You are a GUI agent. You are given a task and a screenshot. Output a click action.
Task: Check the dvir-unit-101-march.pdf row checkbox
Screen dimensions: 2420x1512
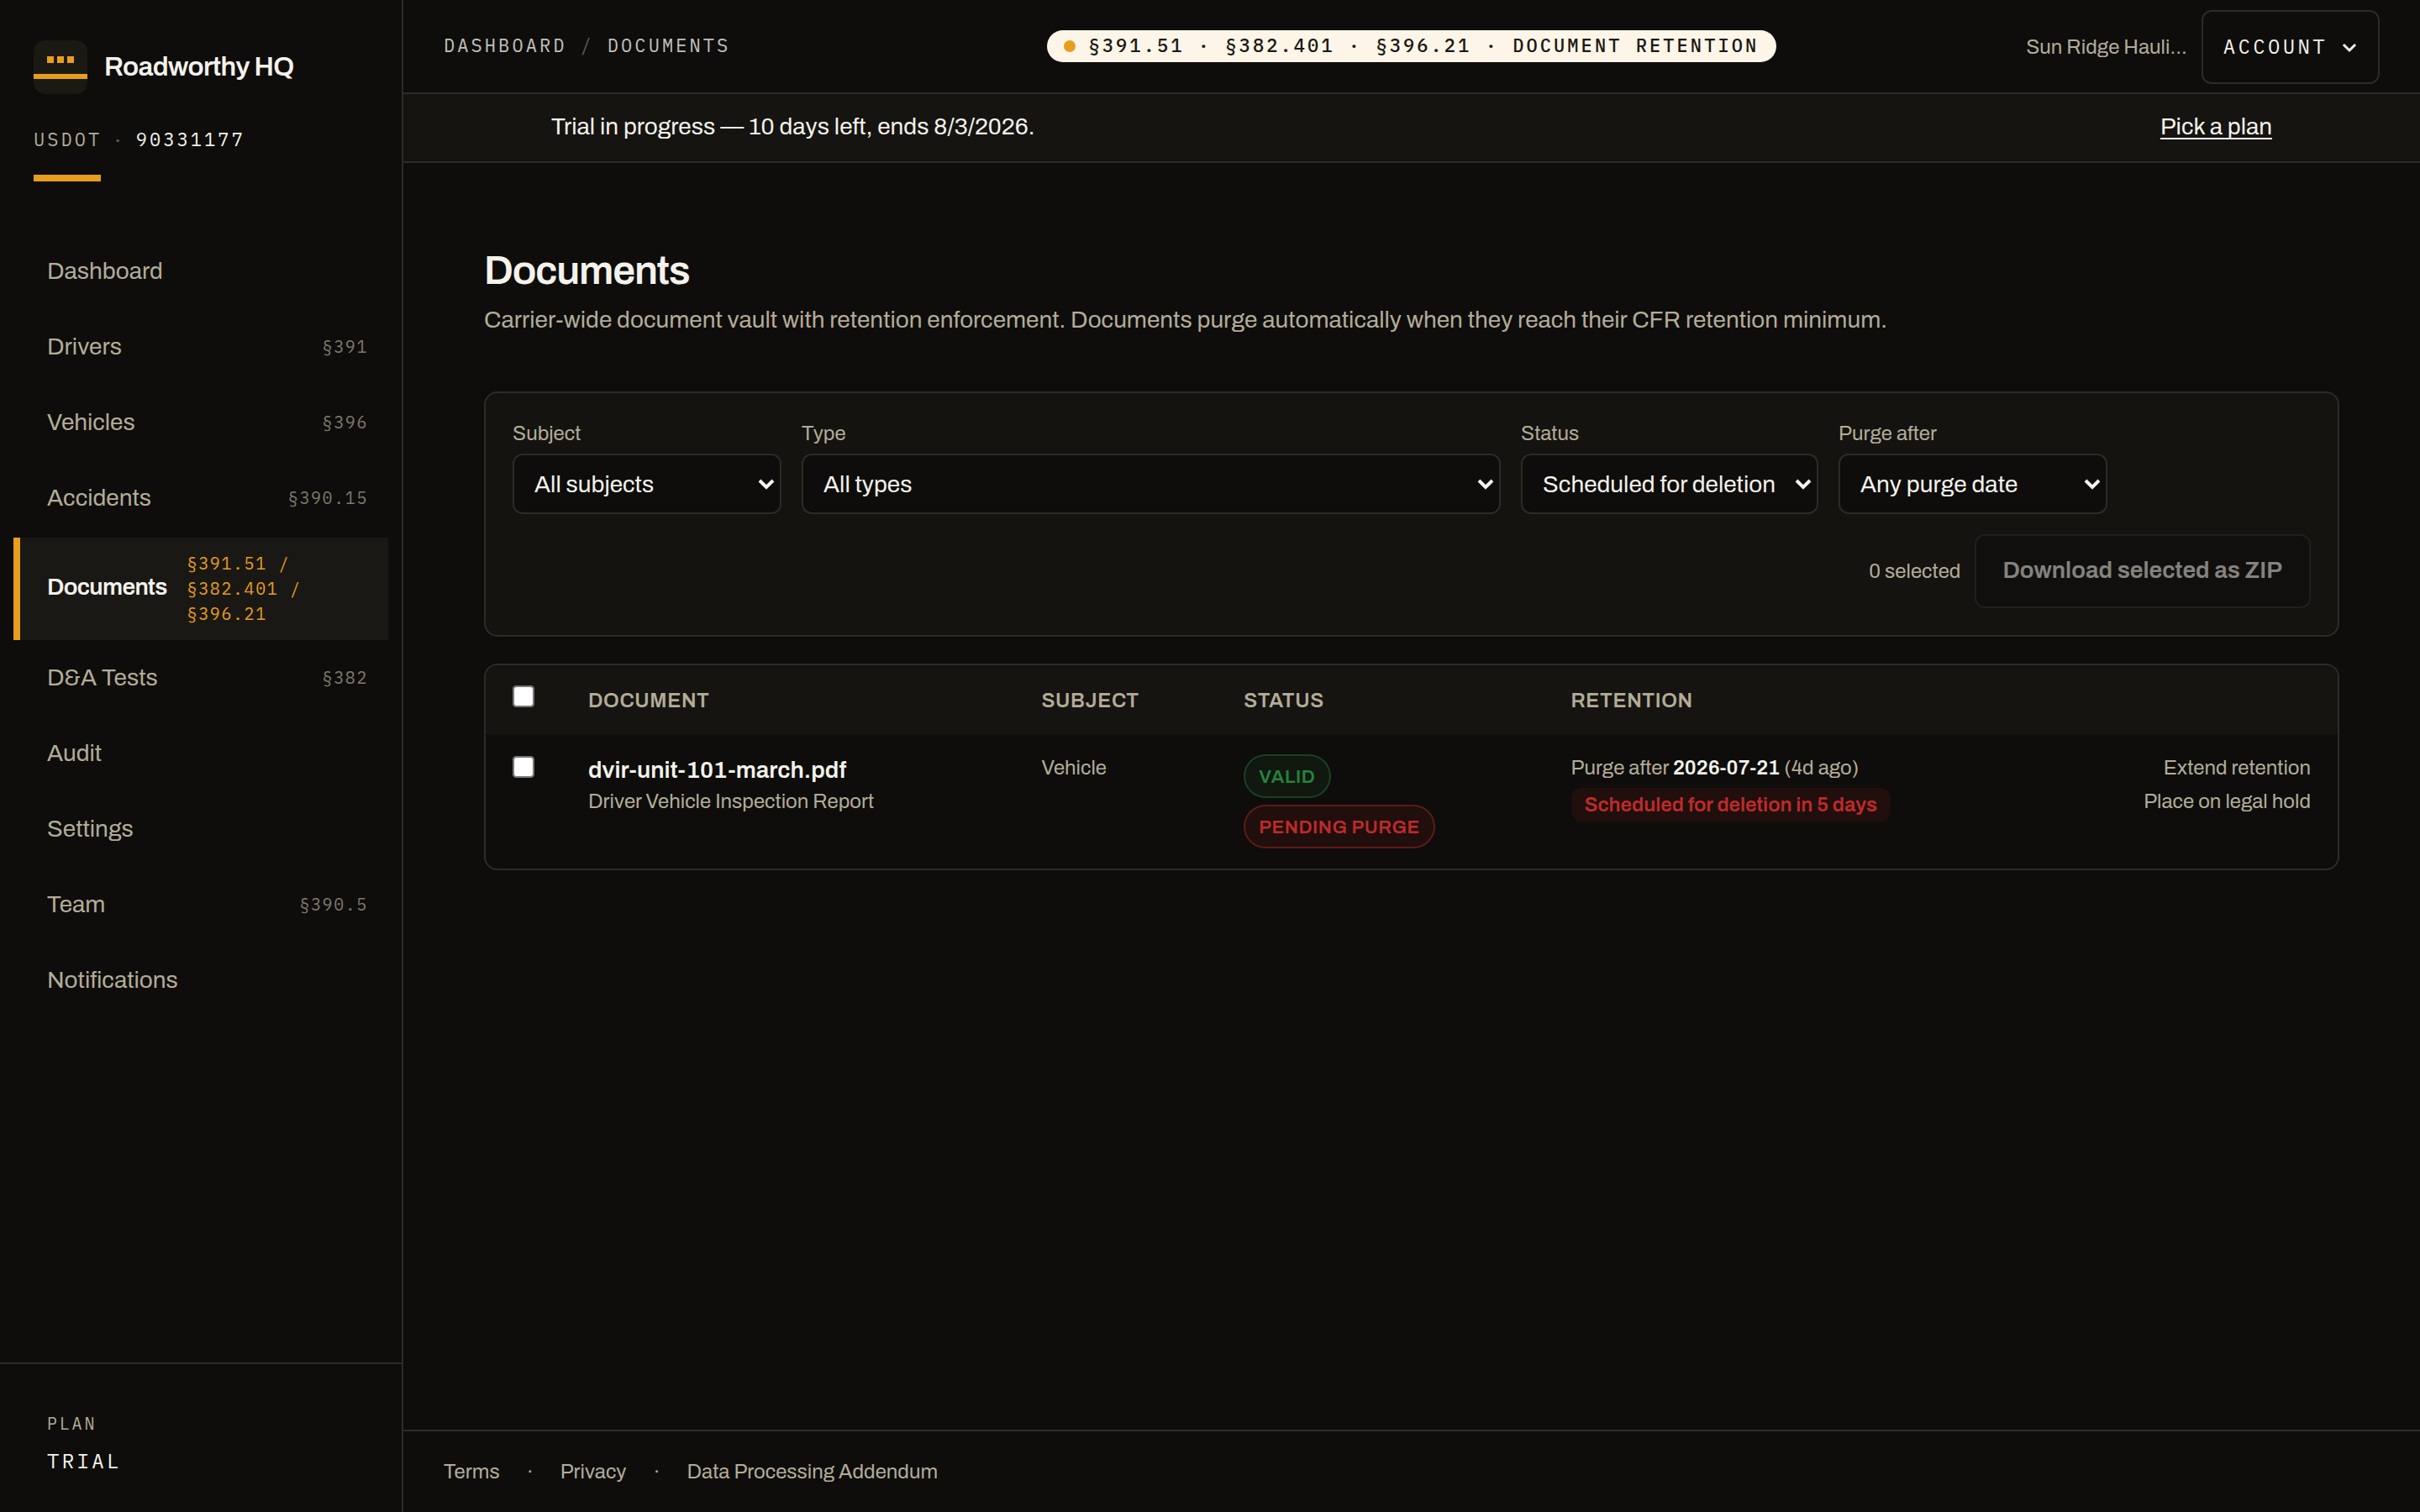[x=523, y=767]
